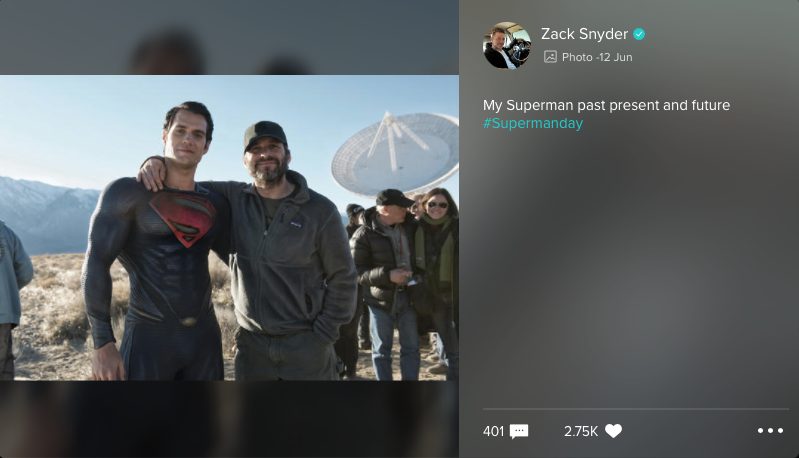Like the post with the heart icon
This screenshot has height=458, width=799.
click(x=614, y=431)
